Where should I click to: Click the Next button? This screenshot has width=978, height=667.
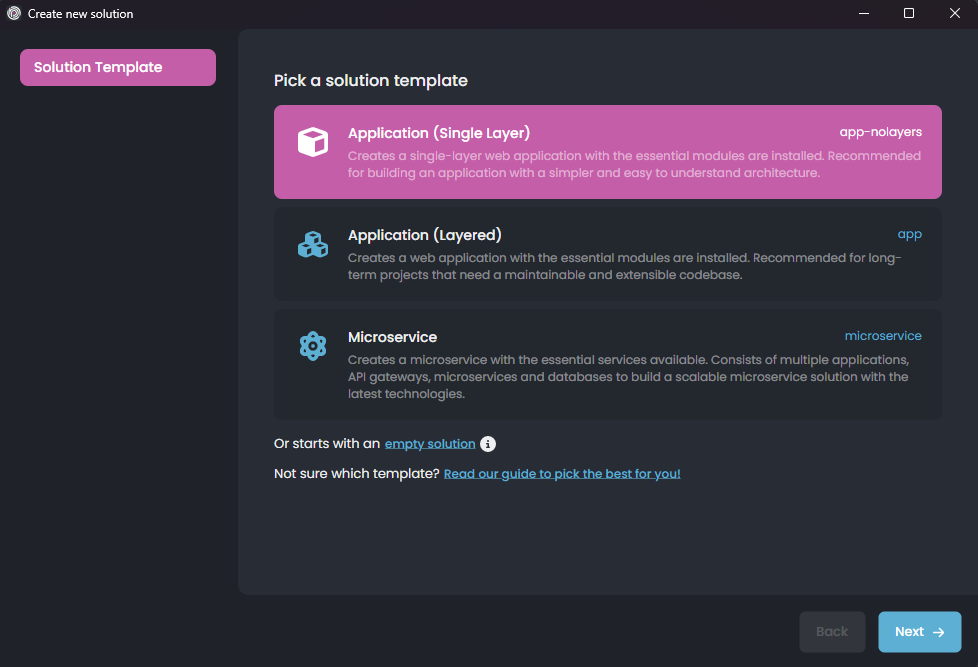tap(919, 631)
